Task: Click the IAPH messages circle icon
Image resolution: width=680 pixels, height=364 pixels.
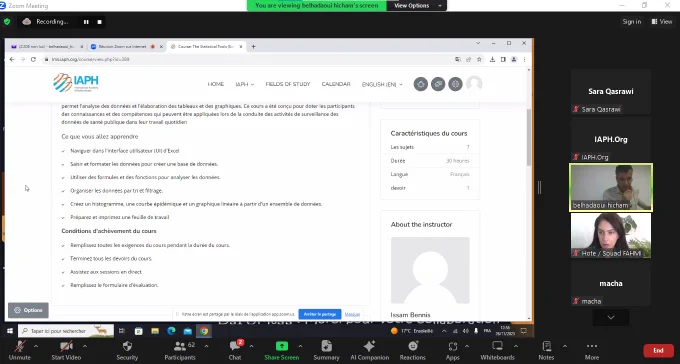Action: coord(438,84)
